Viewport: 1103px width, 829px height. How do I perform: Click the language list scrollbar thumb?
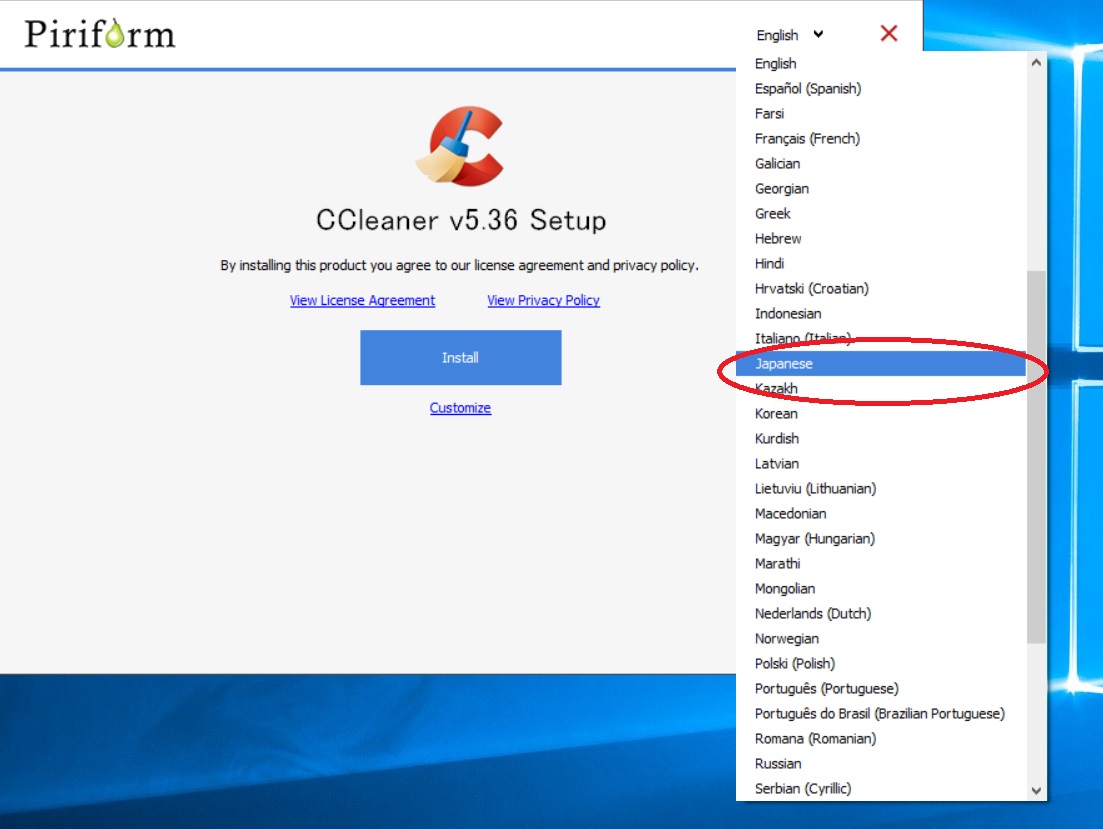click(x=1035, y=457)
